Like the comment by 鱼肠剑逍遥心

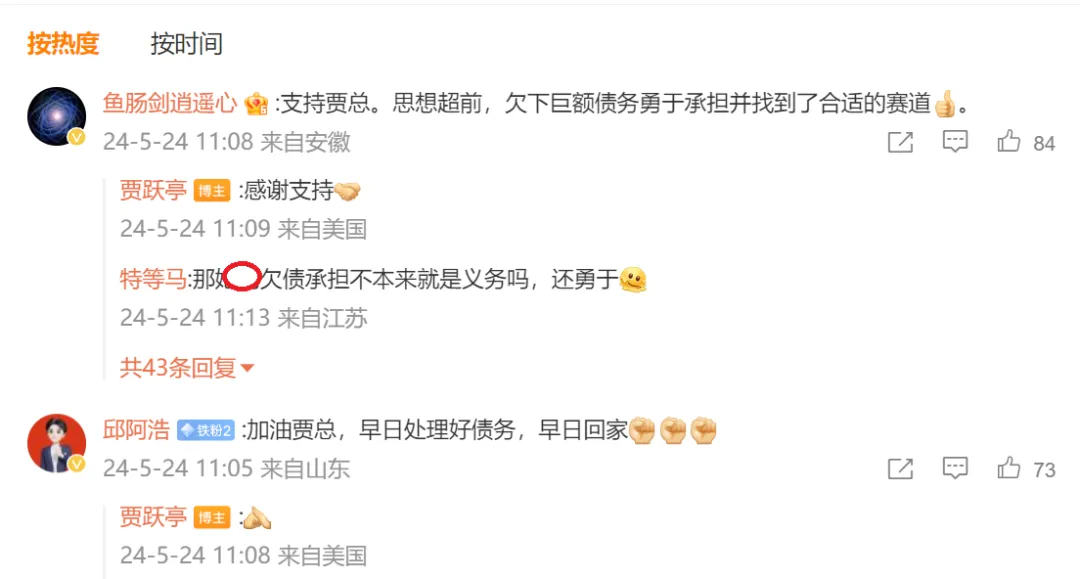coord(1008,141)
